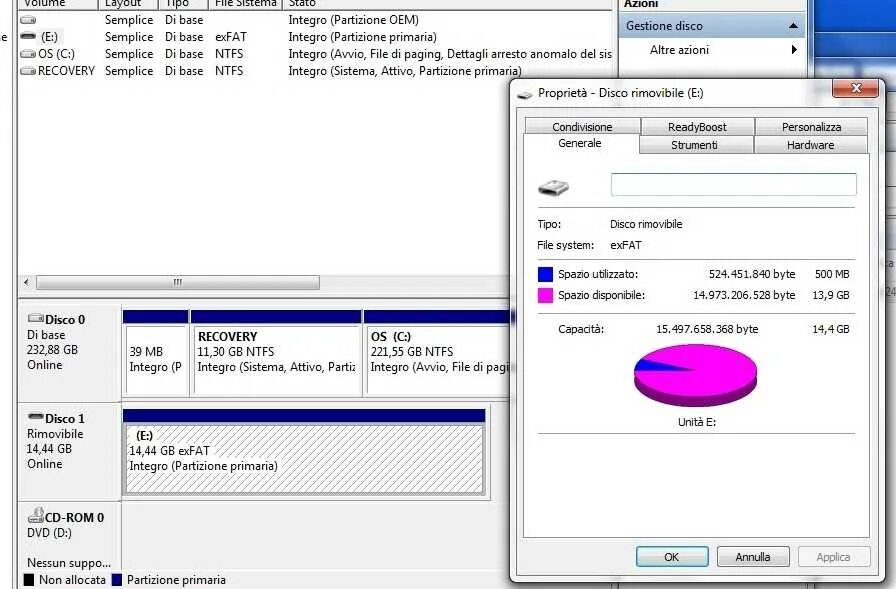Click the OS (C:) drive icon in volume list
The height and width of the screenshot is (589, 896).
pyautogui.click(x=28, y=54)
